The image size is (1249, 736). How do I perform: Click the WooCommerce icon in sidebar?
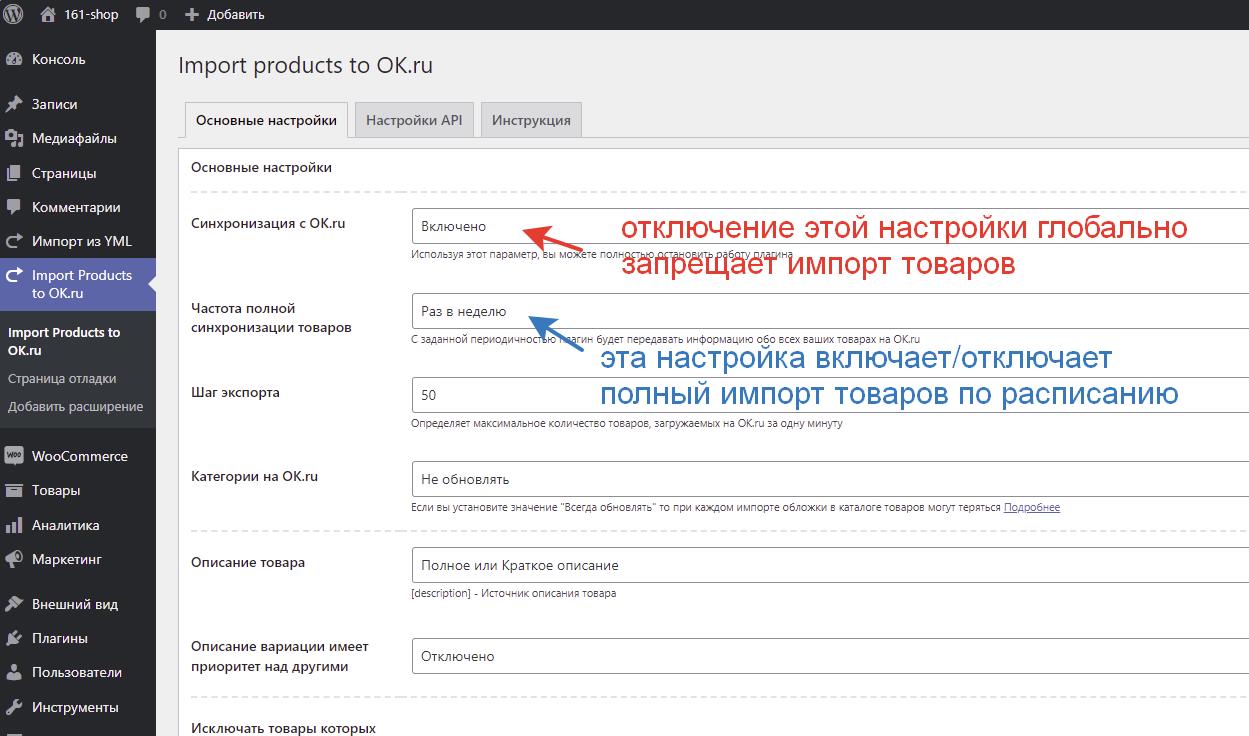pos(14,456)
